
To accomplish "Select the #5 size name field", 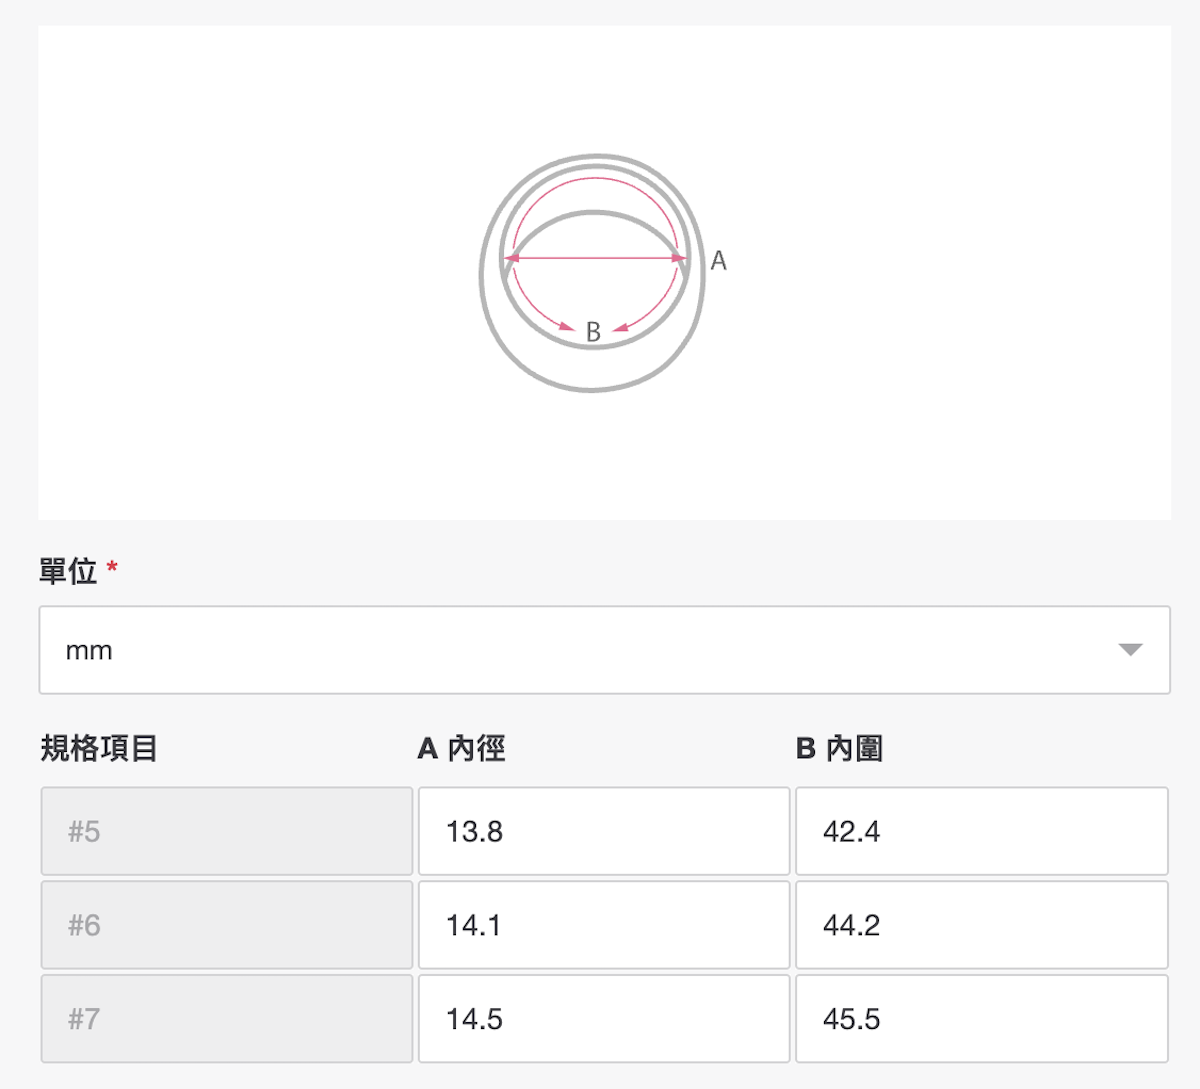I will coord(227,831).
